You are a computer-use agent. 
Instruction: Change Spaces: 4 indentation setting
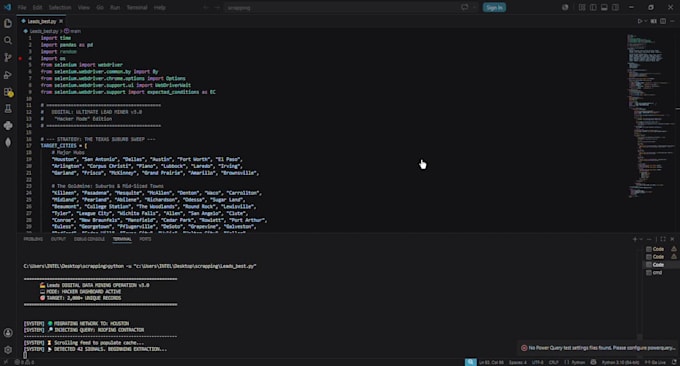click(517, 362)
